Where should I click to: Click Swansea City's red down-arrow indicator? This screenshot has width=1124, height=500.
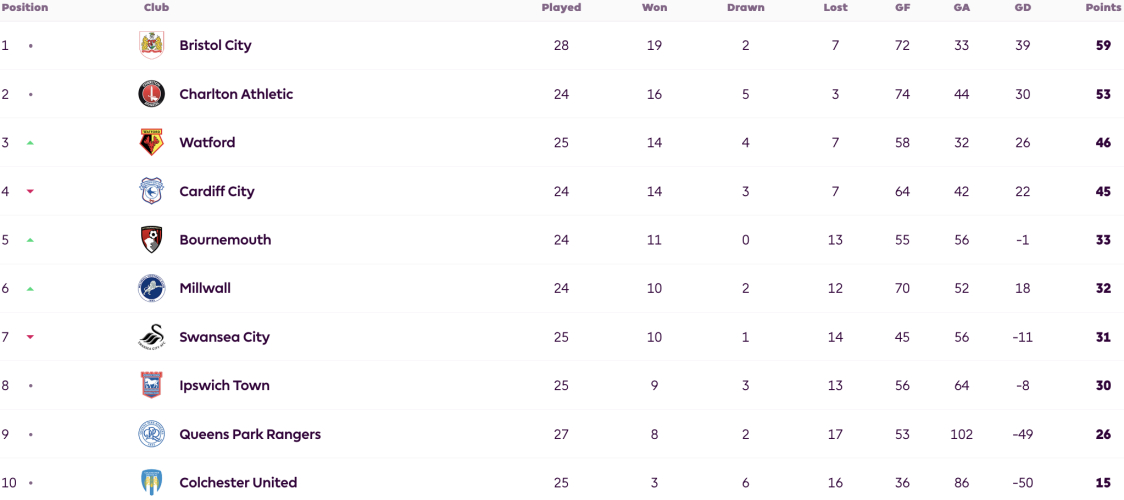pos(30,337)
